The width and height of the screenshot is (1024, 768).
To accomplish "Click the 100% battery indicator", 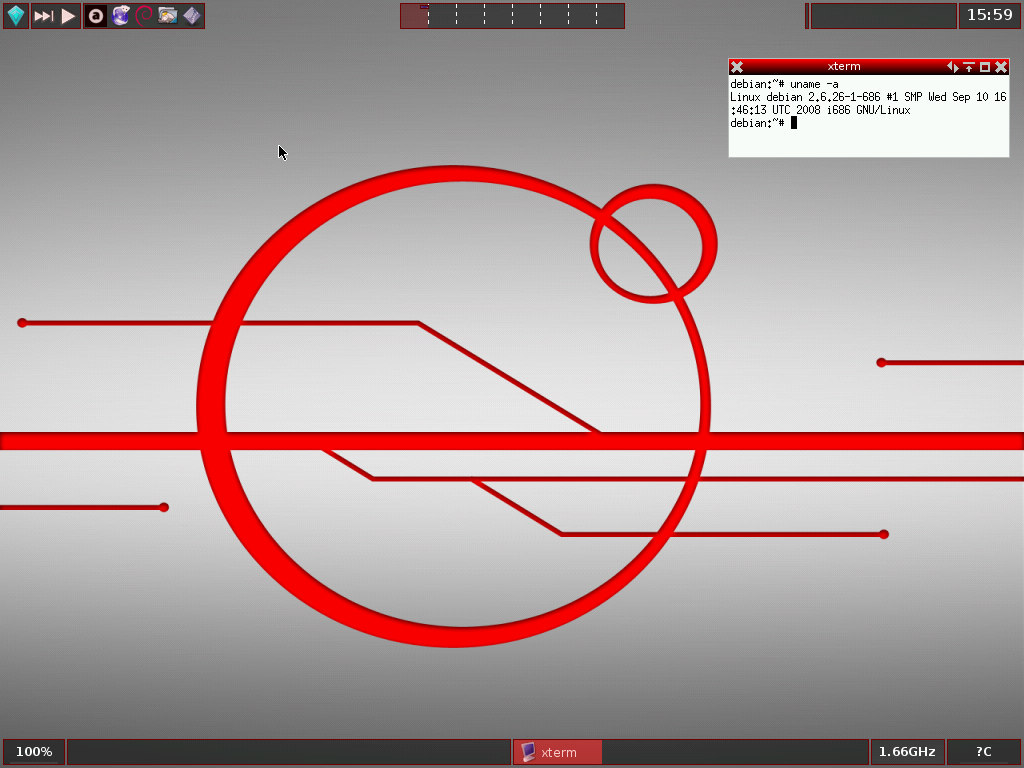I will pos(34,752).
